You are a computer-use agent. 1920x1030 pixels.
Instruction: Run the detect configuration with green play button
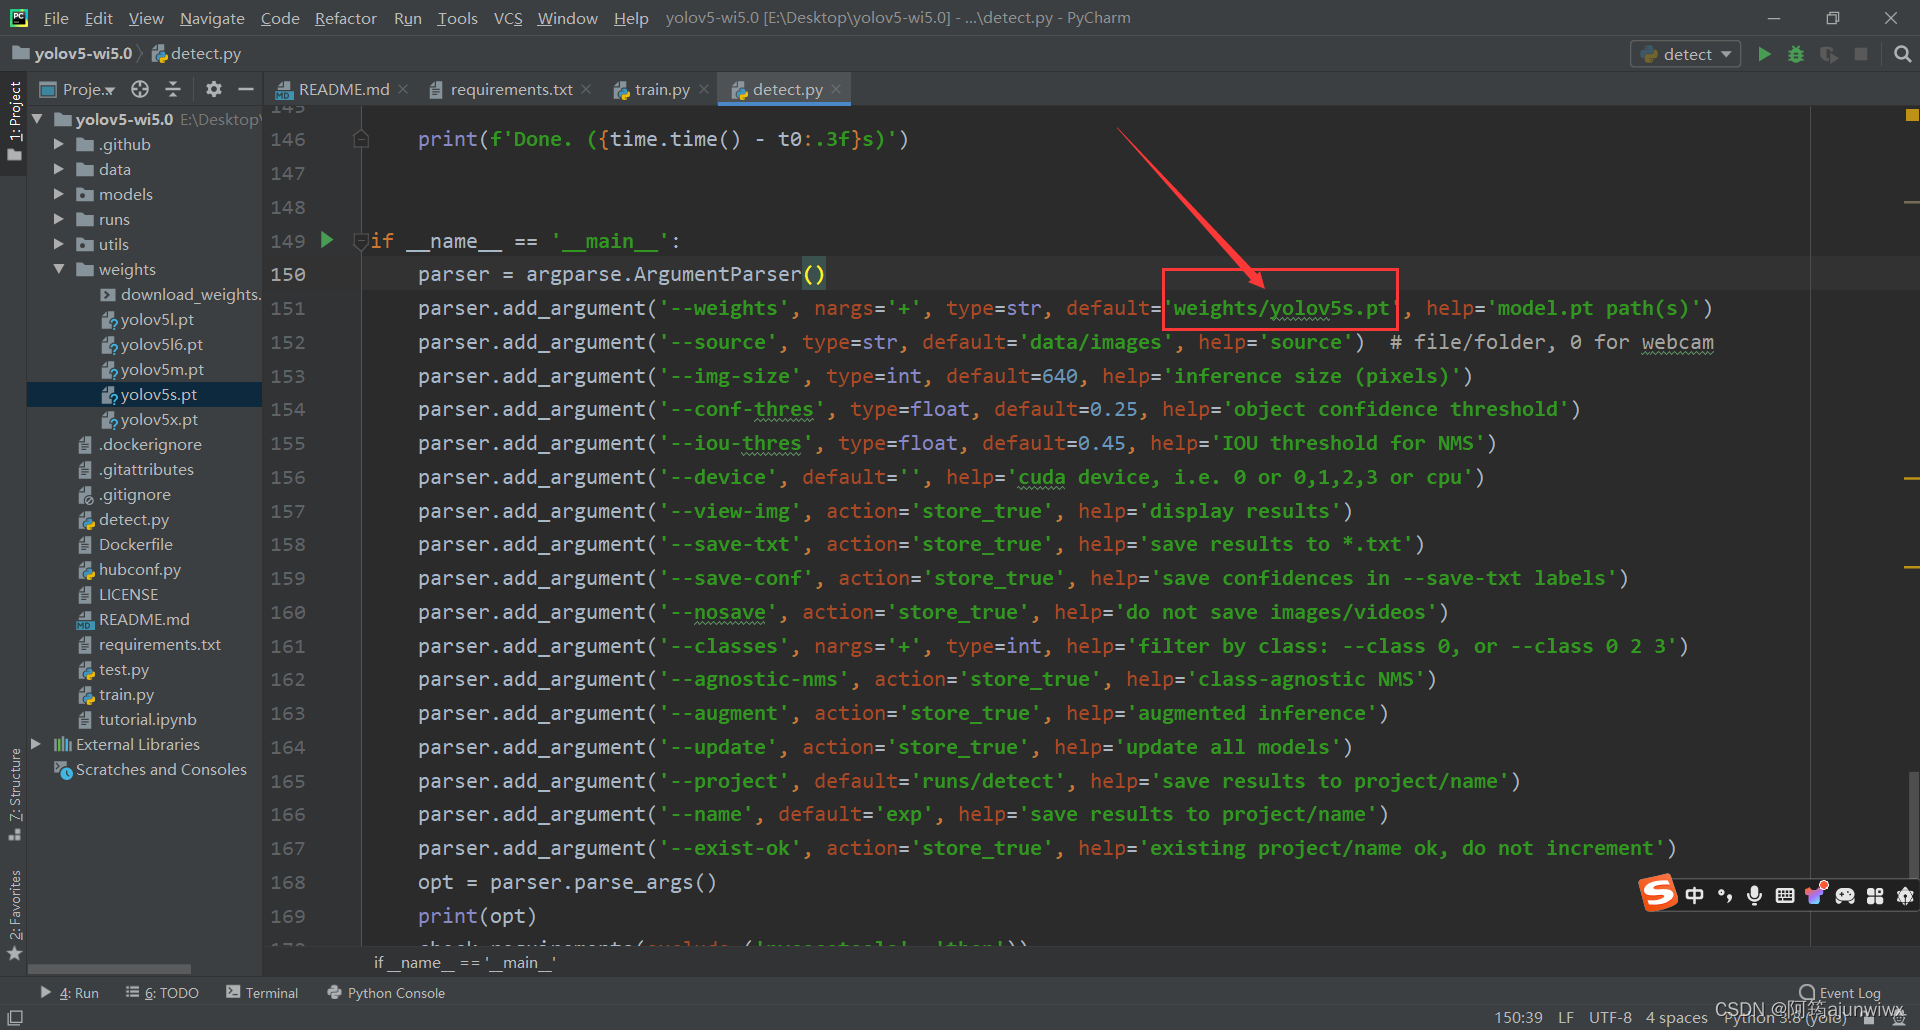1764,54
